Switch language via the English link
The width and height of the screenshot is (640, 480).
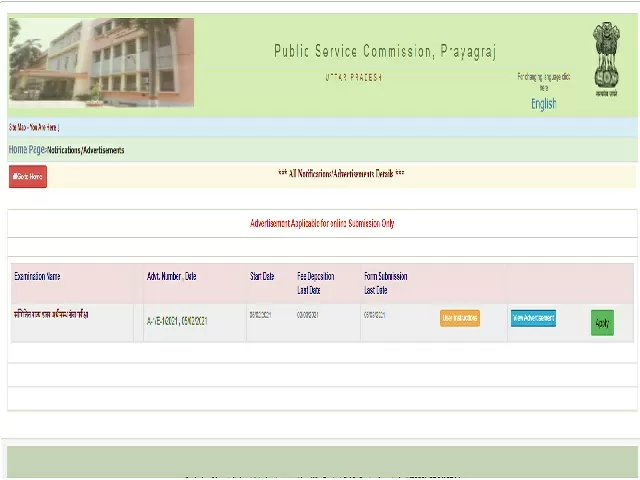pos(543,104)
